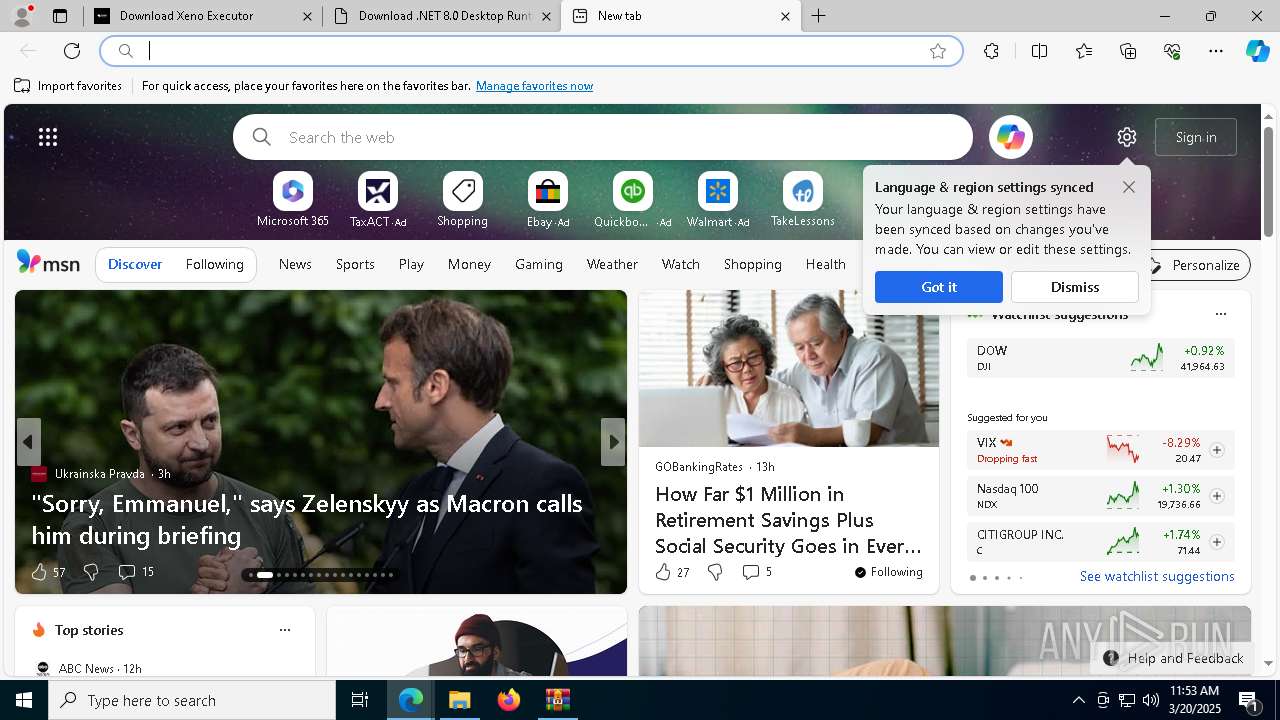The height and width of the screenshot is (720, 1280).
Task: Open watchlist card more options menu
Action: point(1221,314)
